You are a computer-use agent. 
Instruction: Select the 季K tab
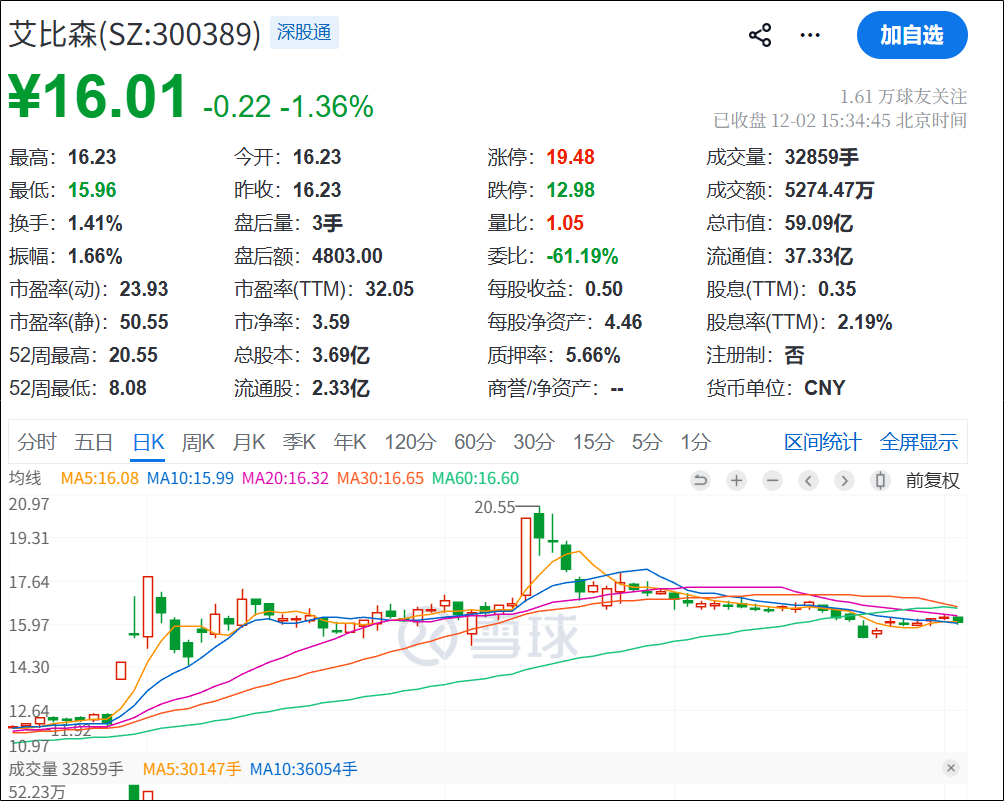299,442
